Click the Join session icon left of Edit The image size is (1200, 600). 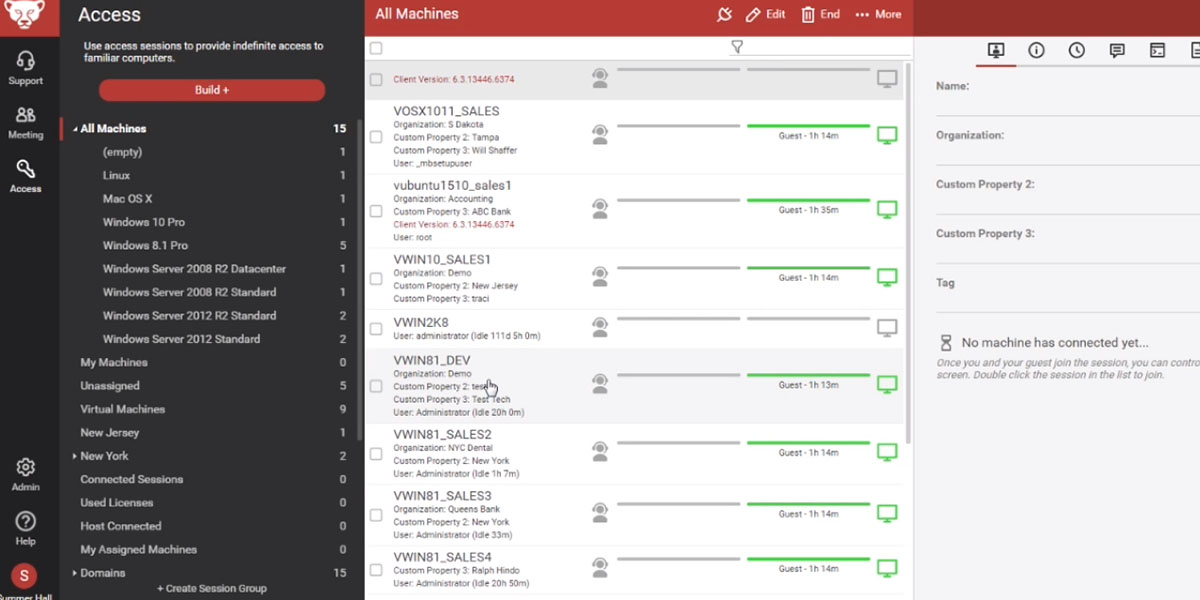click(725, 14)
